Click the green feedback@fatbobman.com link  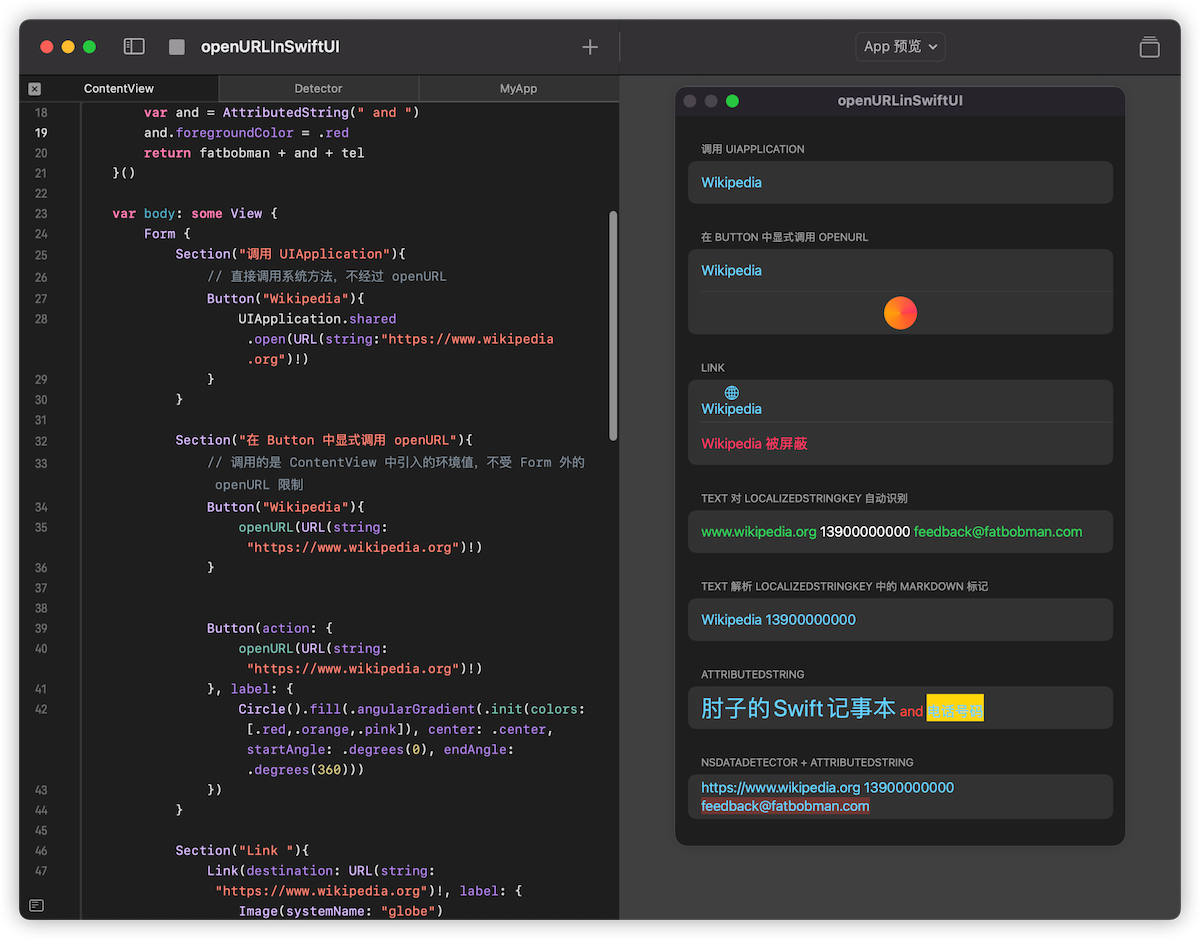pyautogui.click(x=998, y=532)
